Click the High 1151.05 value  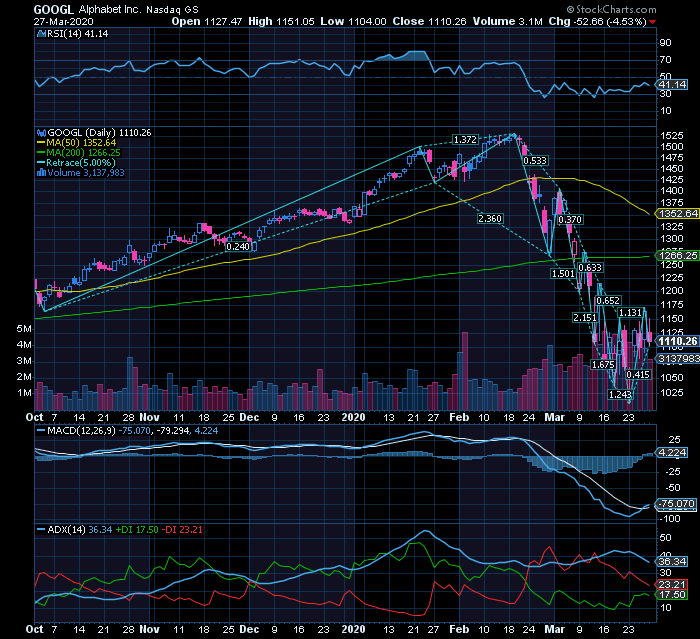pyautogui.click(x=281, y=22)
